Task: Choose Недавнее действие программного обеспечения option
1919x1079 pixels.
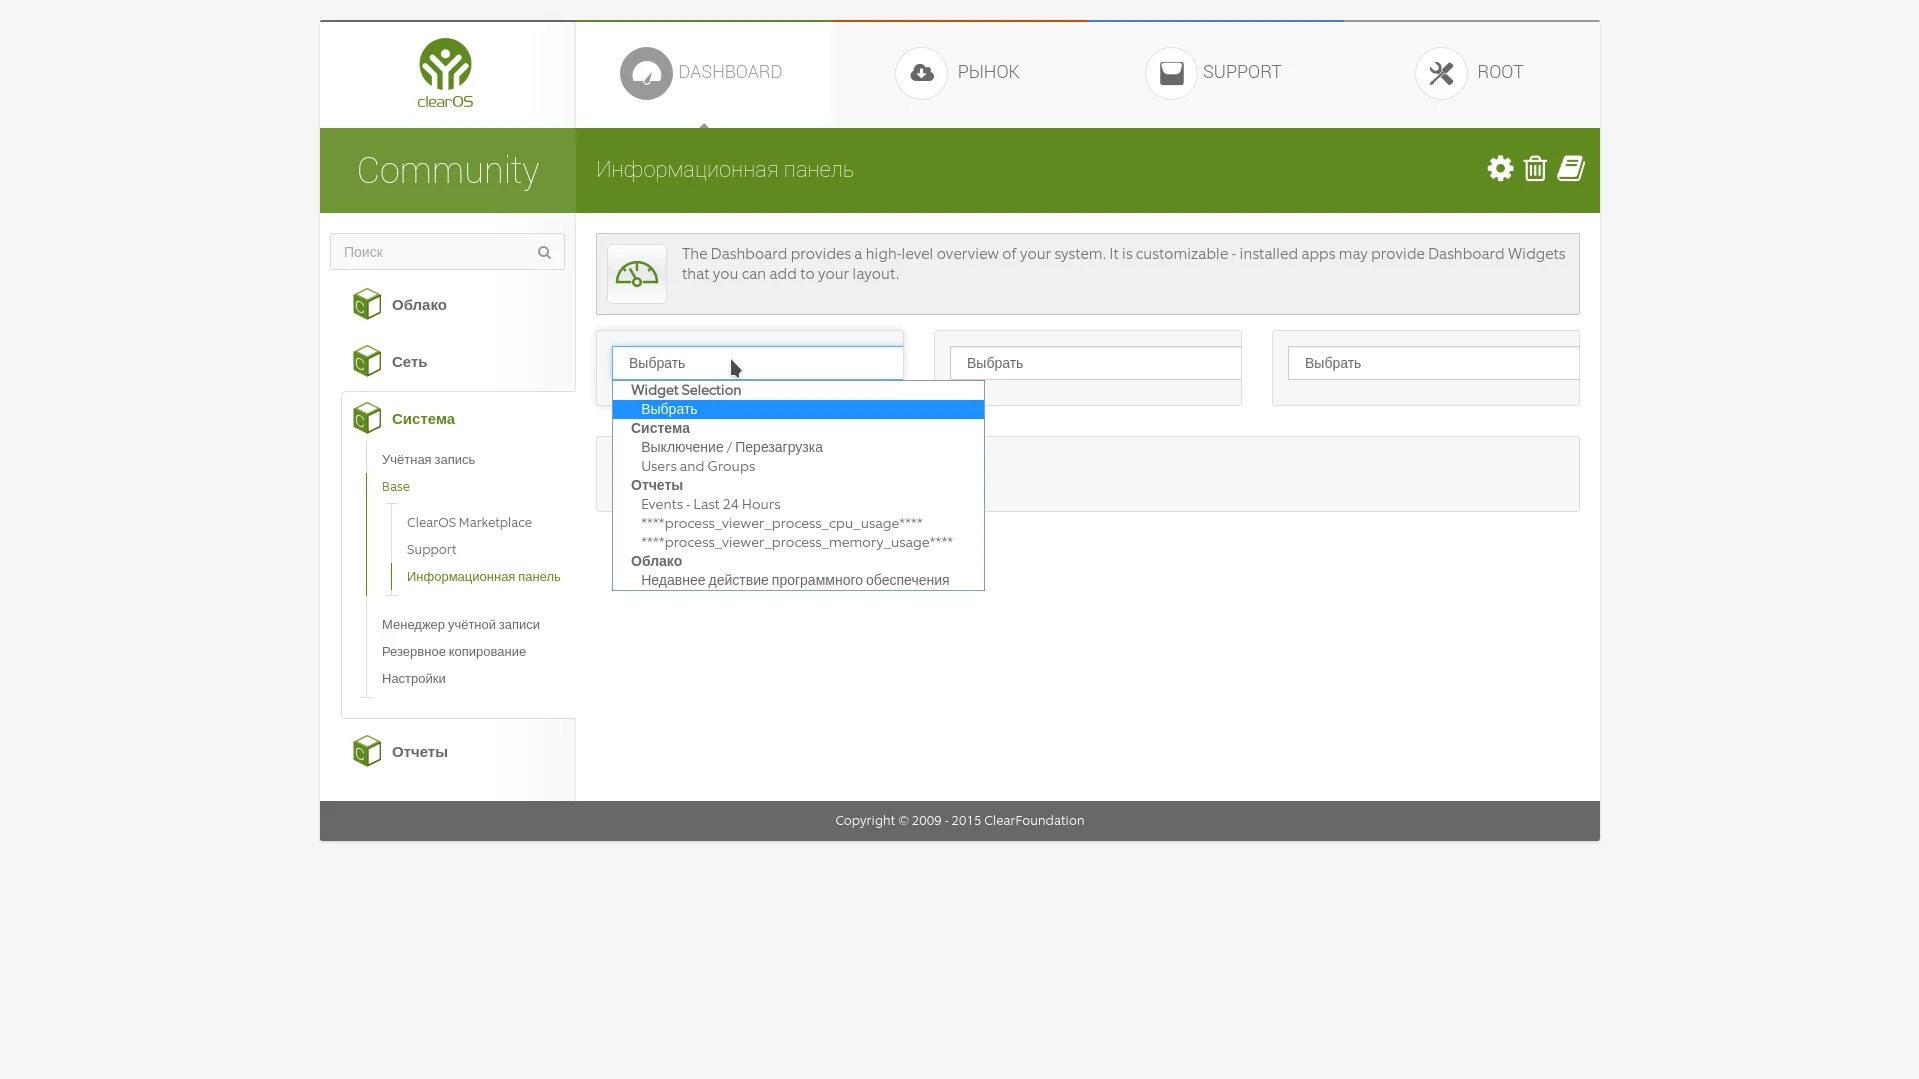Action: click(798, 580)
